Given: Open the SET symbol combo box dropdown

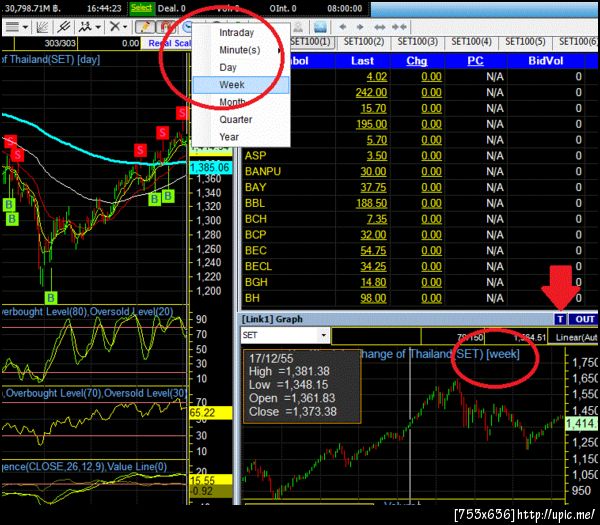Looking at the screenshot, I should [x=324, y=336].
